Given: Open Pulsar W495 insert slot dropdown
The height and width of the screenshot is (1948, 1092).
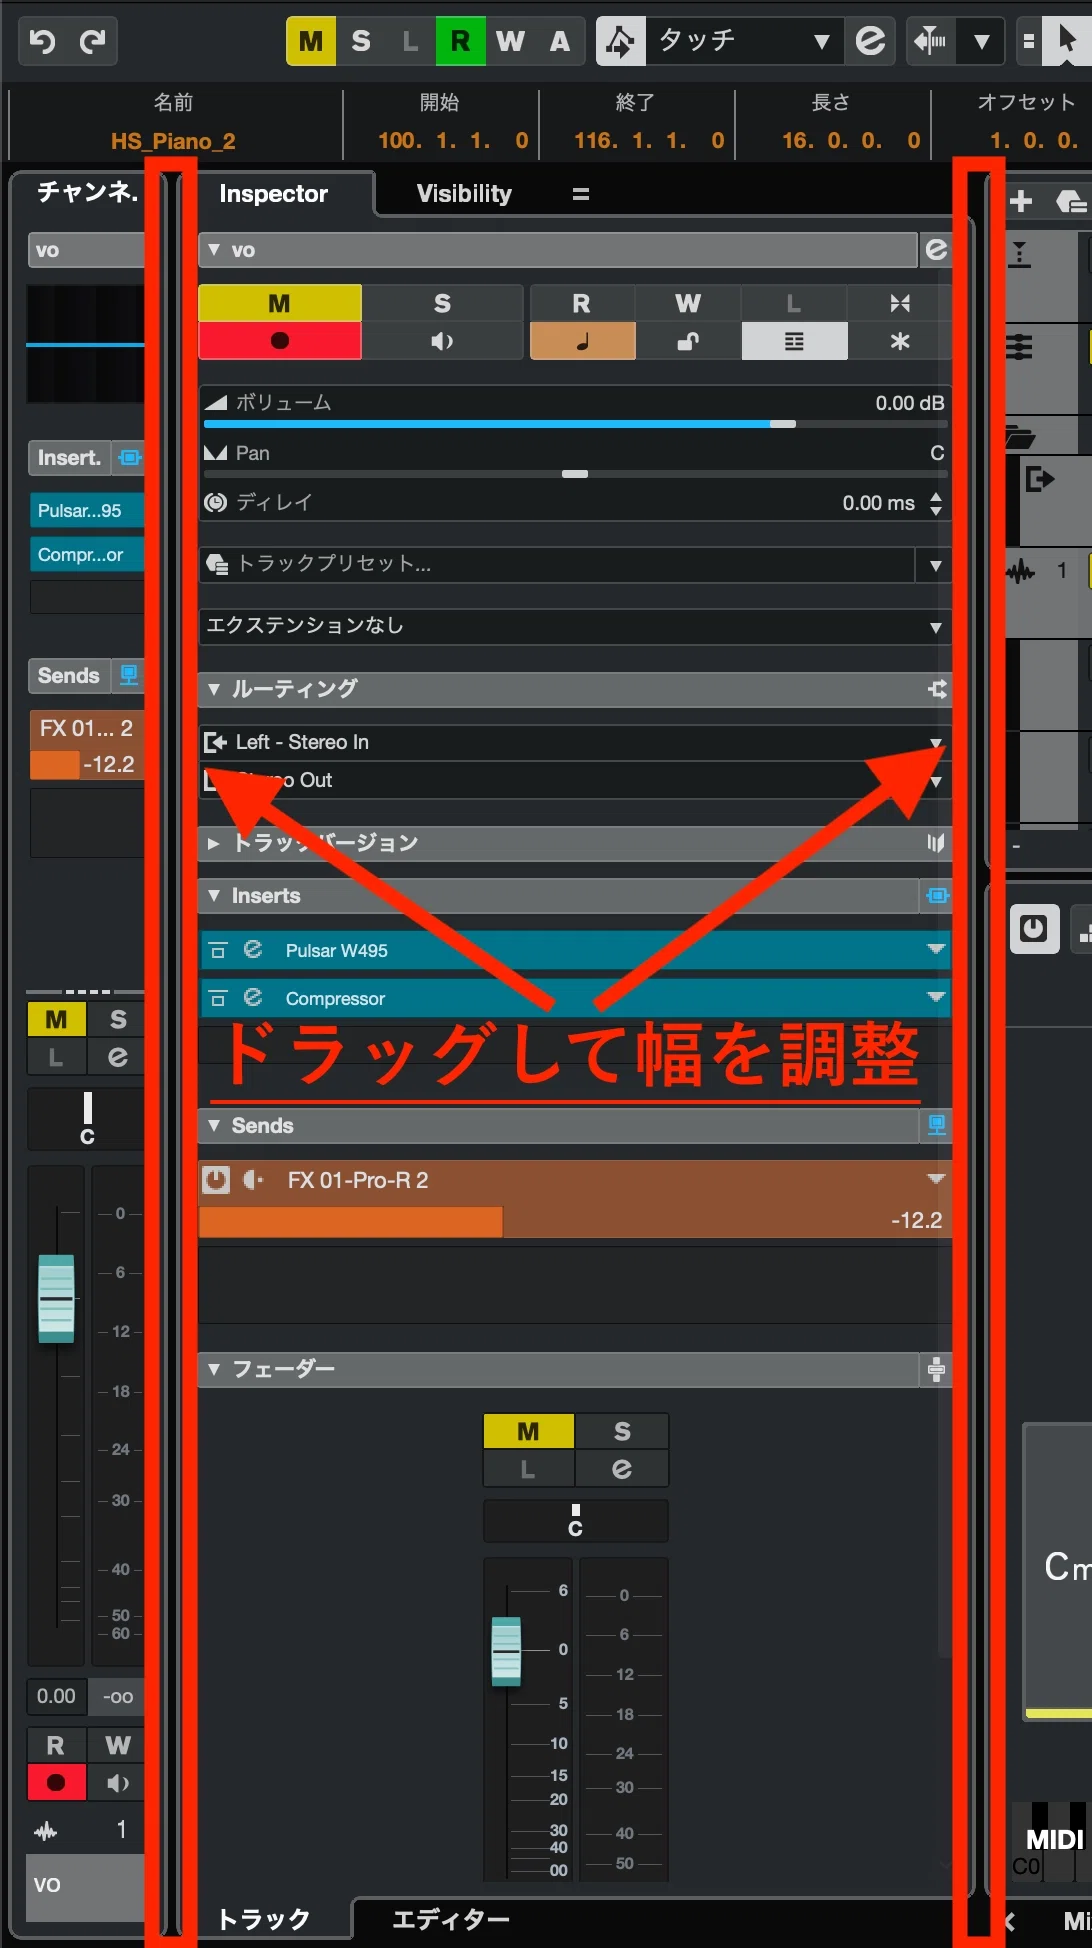Looking at the screenshot, I should click(936, 949).
